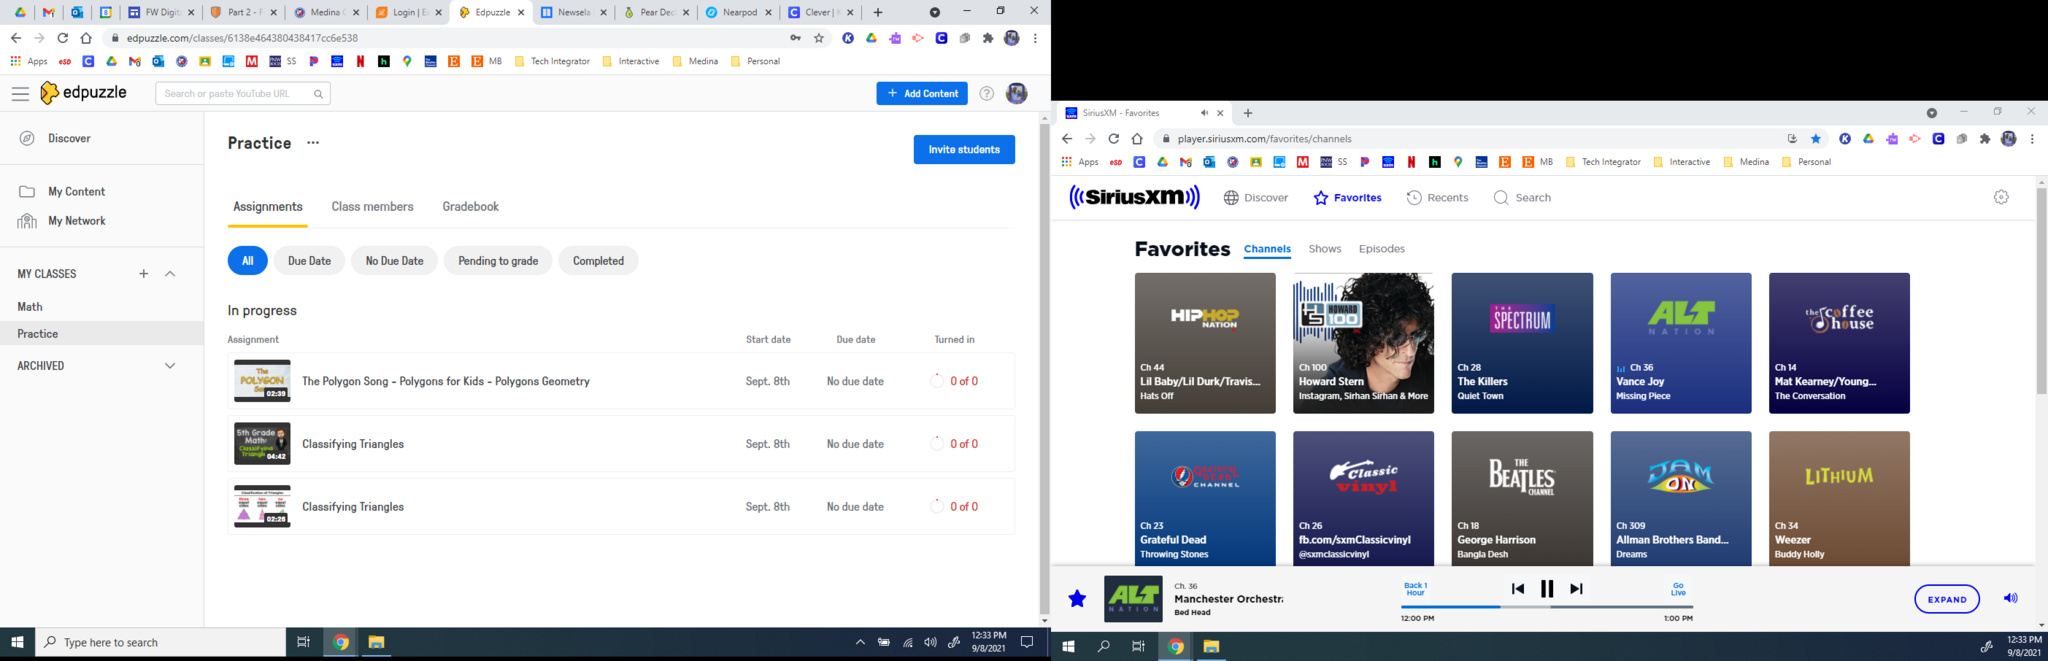Open SiriusXM settings gear icon
Image resolution: width=2048 pixels, height=661 pixels.
point(2001,197)
